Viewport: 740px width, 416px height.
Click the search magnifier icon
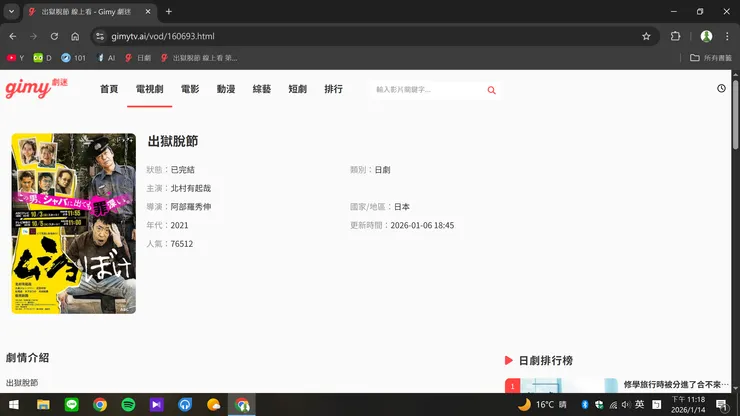point(491,90)
